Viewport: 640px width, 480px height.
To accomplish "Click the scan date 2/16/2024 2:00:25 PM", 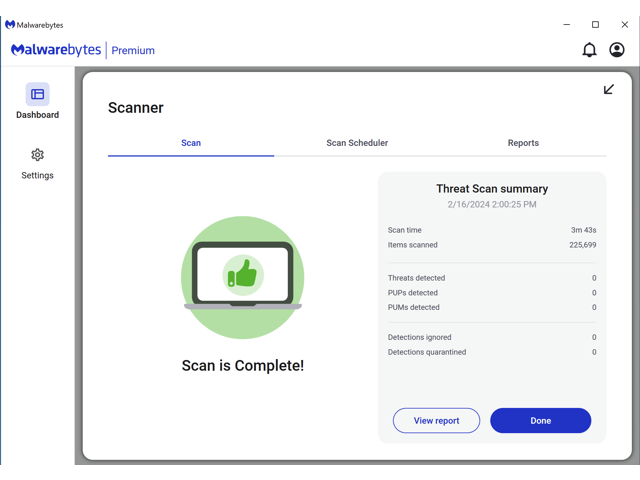I will pyautogui.click(x=492, y=204).
